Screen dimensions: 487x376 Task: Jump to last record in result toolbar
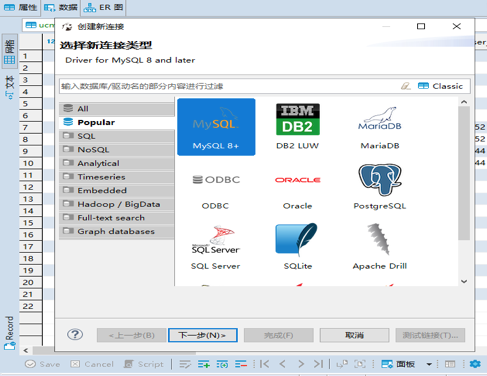(318, 364)
